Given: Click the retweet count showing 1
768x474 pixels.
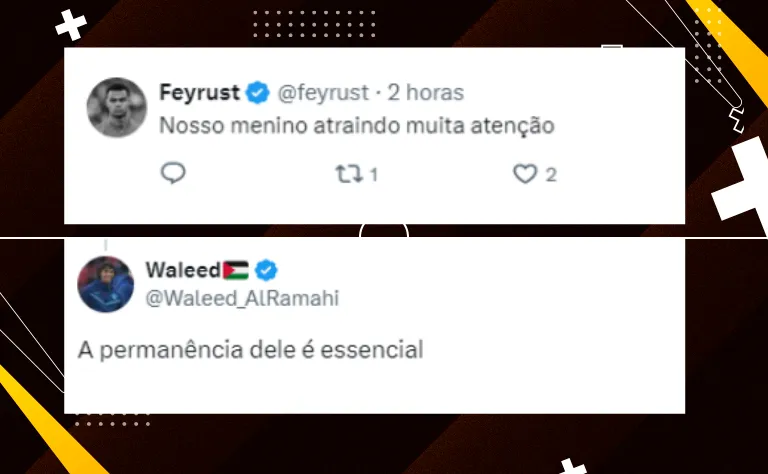Looking at the screenshot, I should (374, 175).
